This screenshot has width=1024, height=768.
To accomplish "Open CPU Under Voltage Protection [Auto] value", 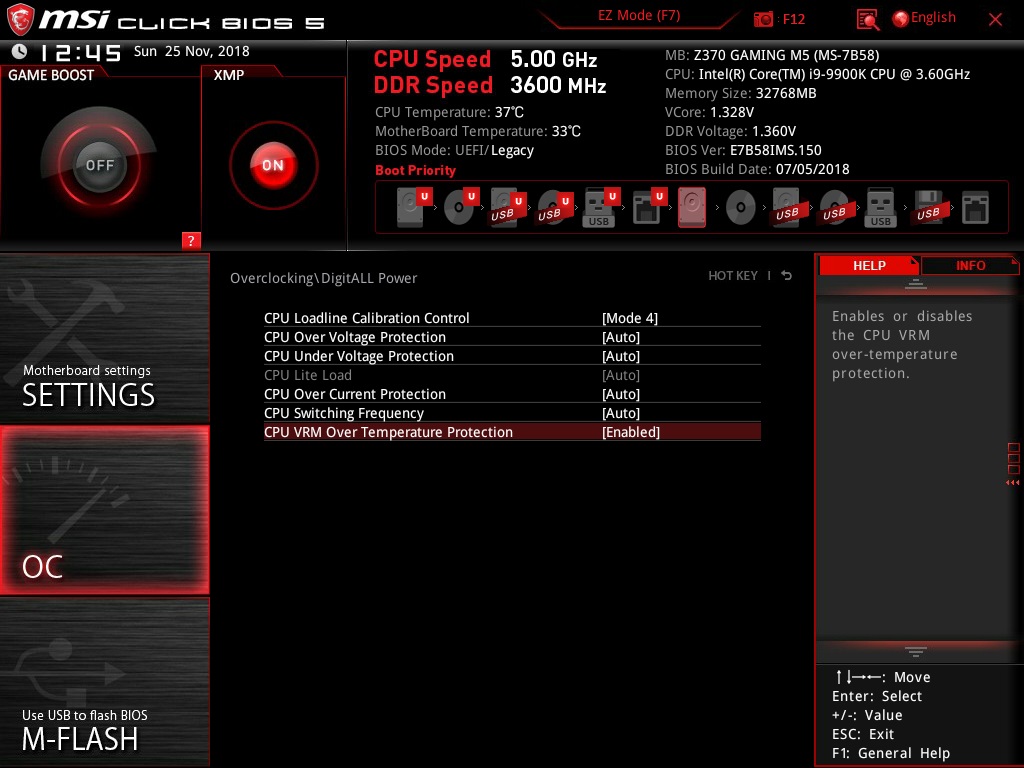I will pyautogui.click(x=620, y=356).
